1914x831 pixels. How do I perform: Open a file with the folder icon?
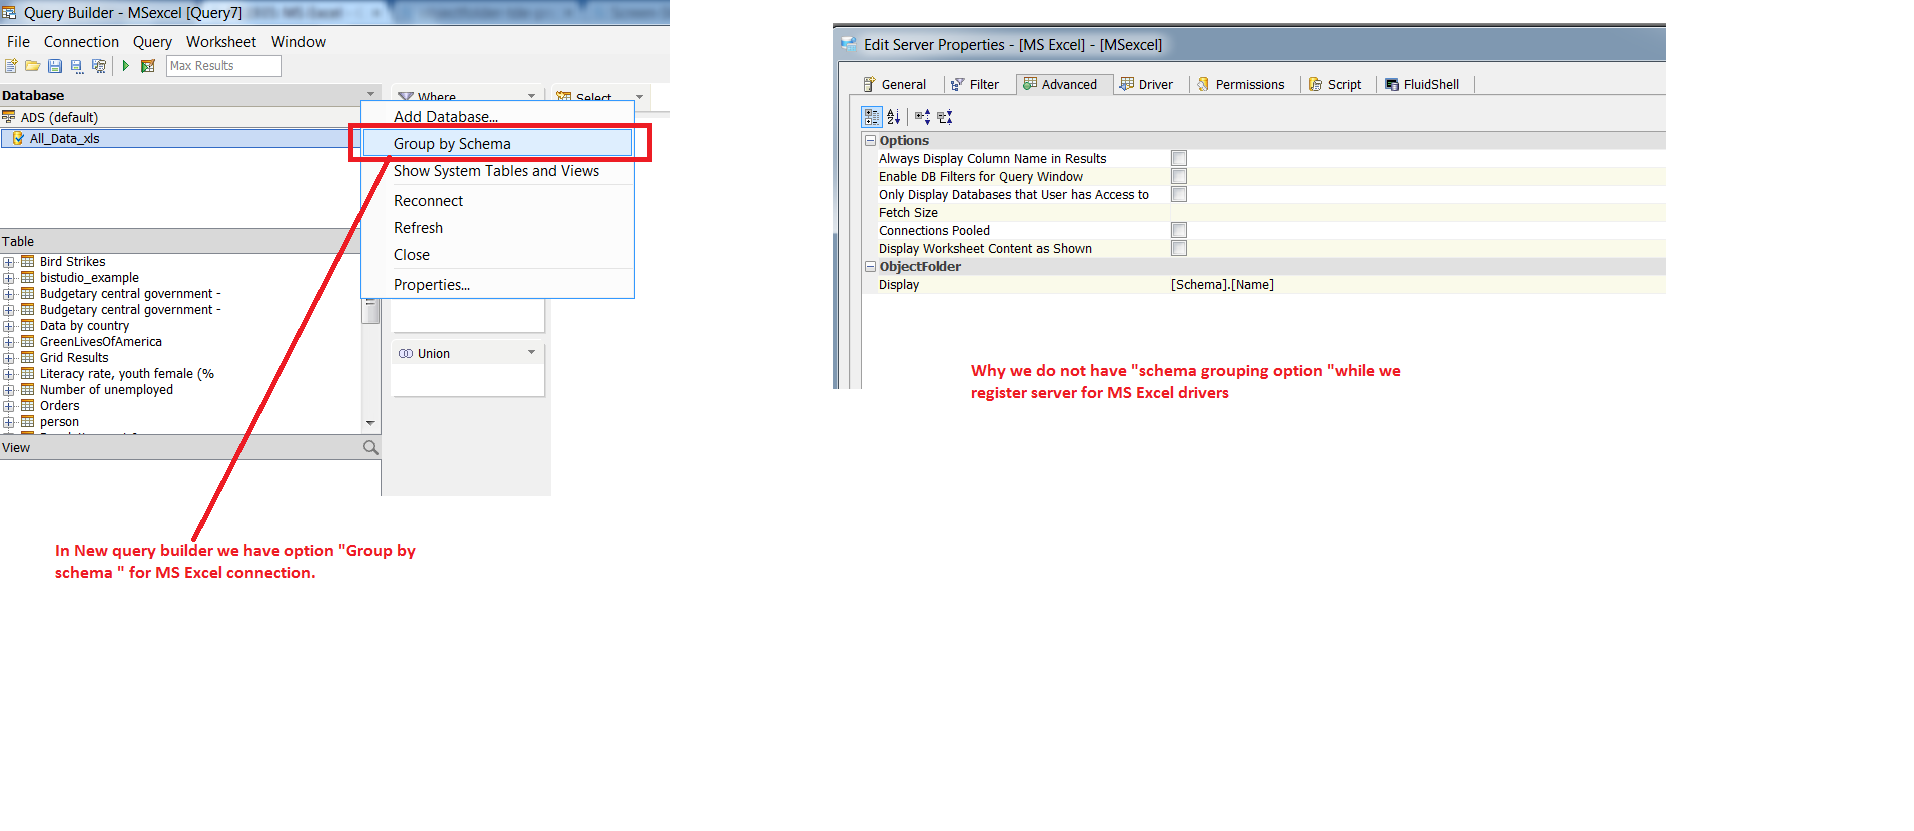33,66
